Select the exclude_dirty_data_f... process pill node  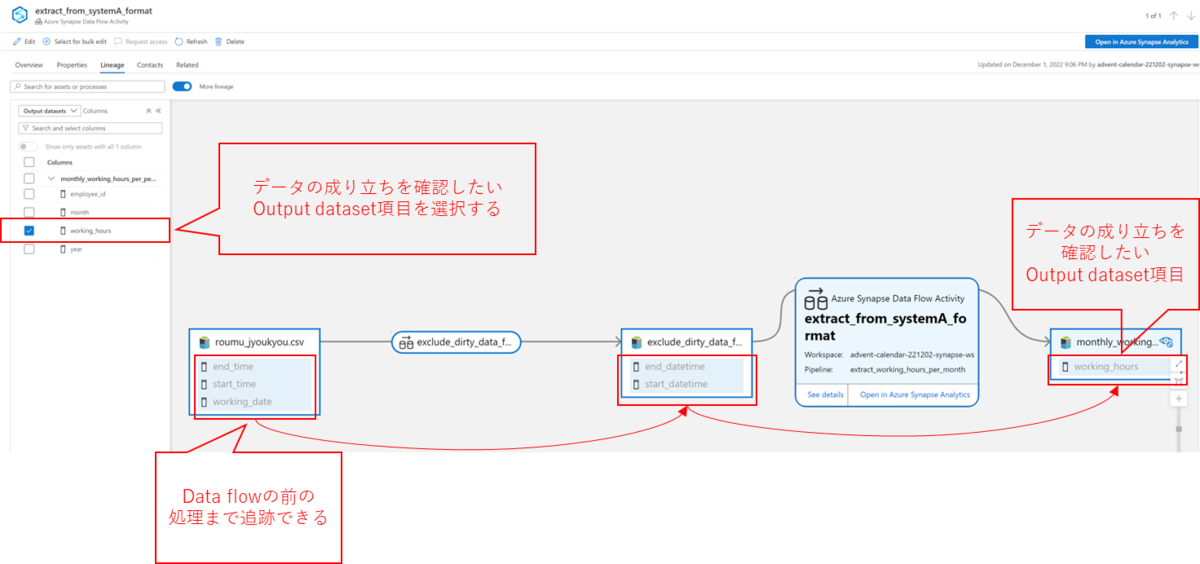[x=456, y=342]
